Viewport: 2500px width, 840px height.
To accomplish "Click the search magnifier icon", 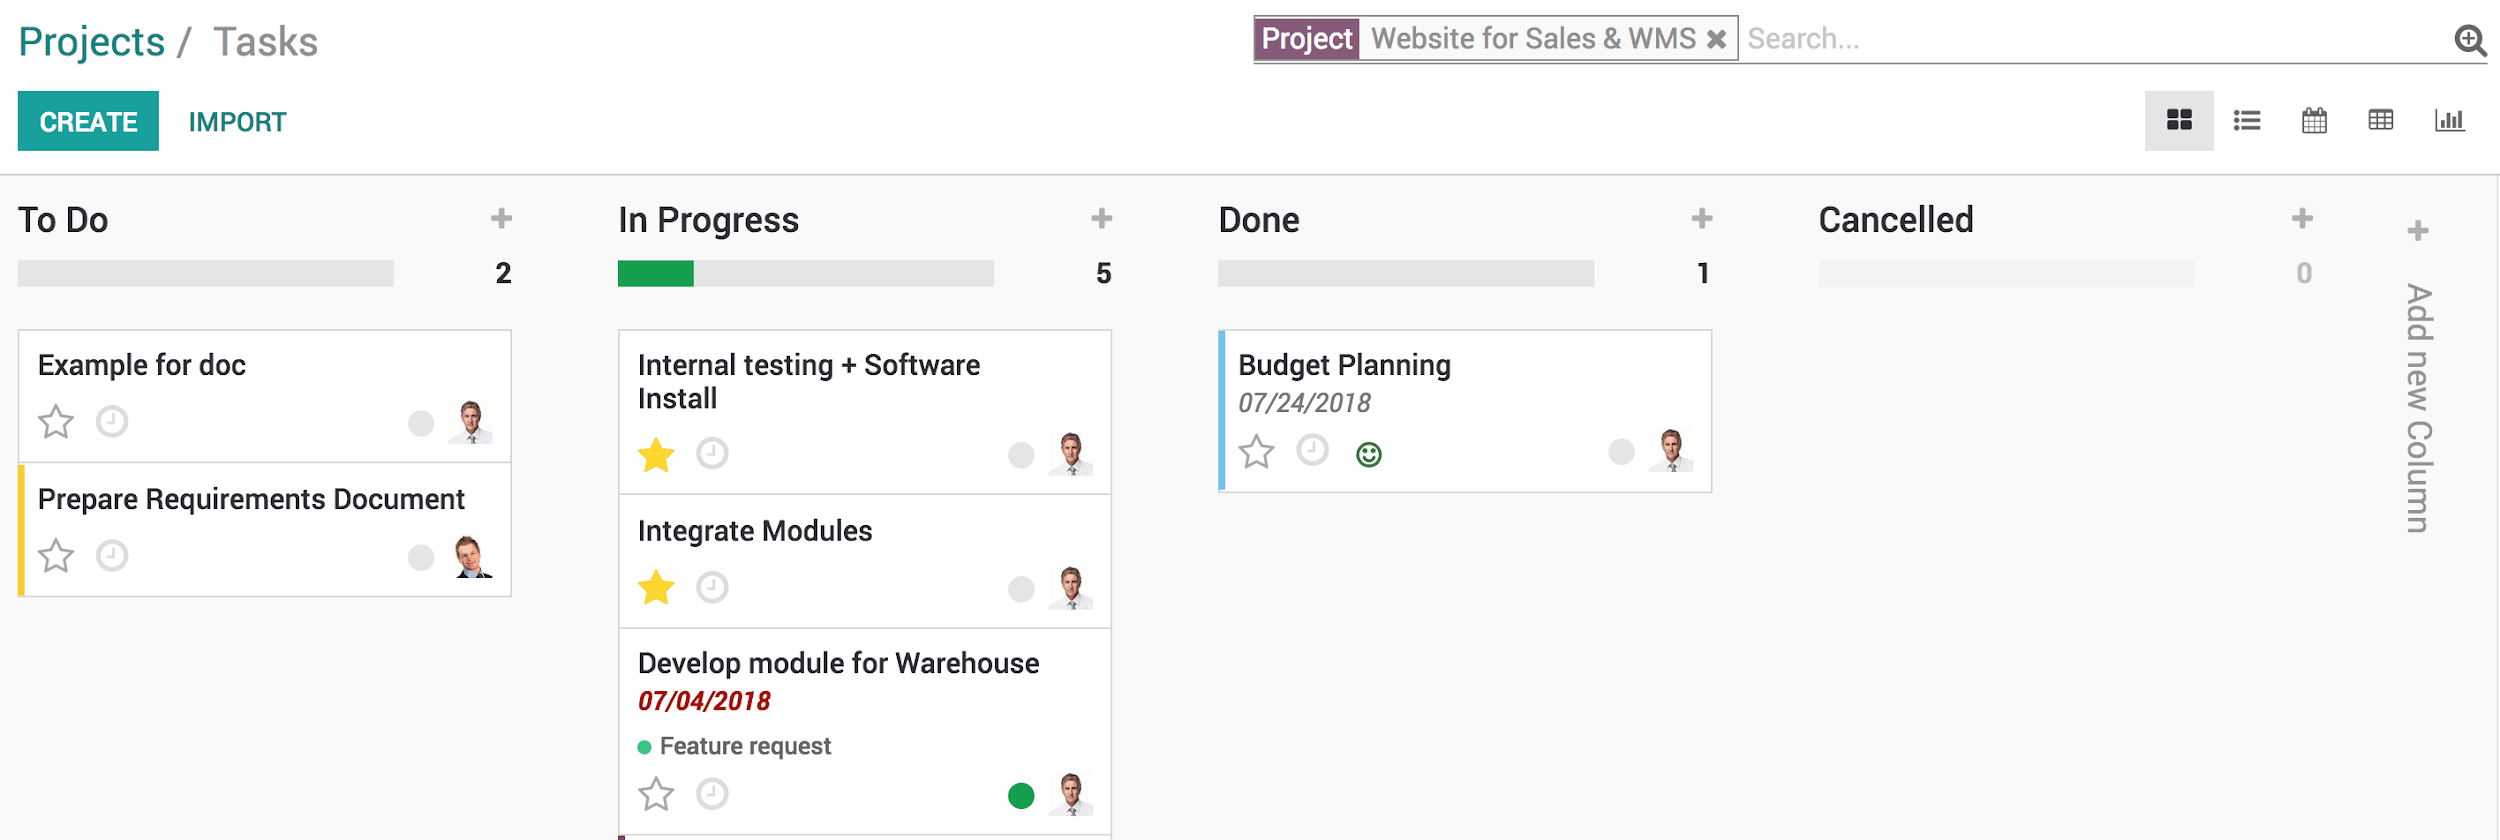I will click(2470, 40).
